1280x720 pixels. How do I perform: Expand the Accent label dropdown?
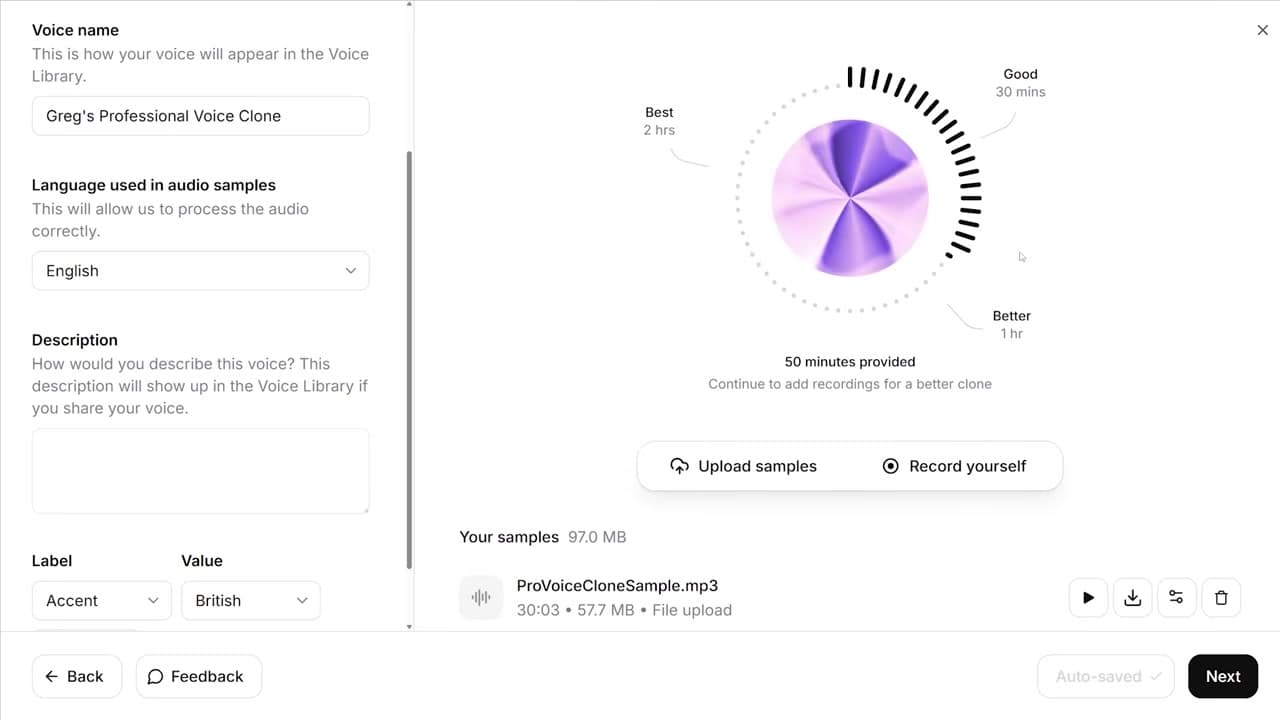pos(102,601)
